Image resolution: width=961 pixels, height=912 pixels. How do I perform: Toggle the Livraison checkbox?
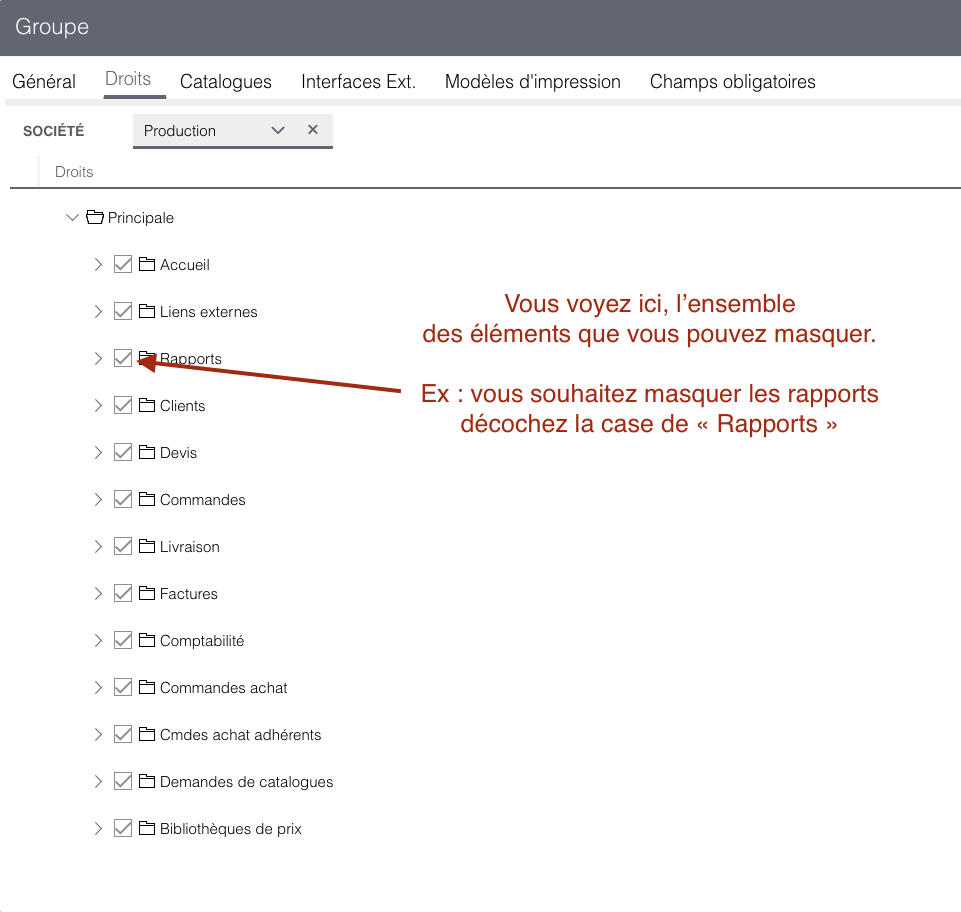(123, 546)
